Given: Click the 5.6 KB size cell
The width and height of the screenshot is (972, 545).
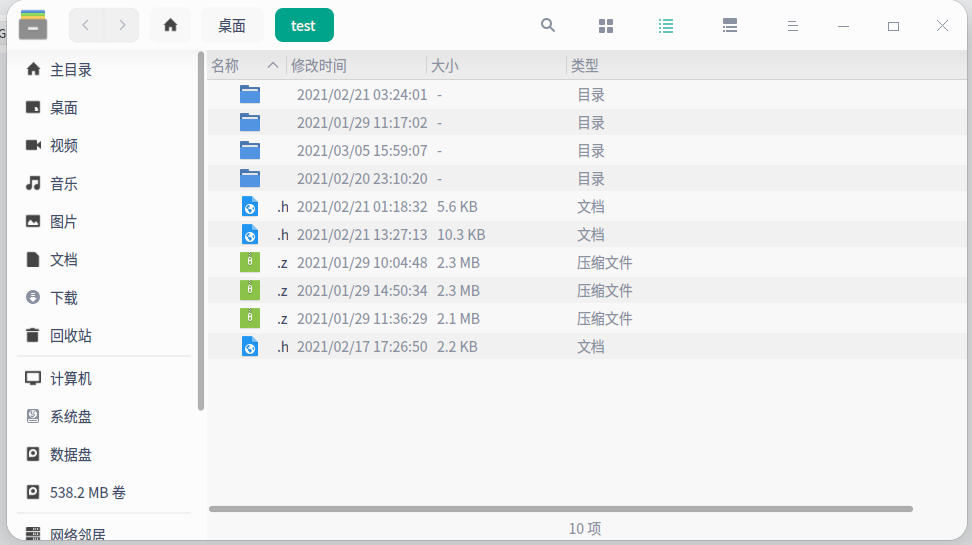Looking at the screenshot, I should pos(457,207).
